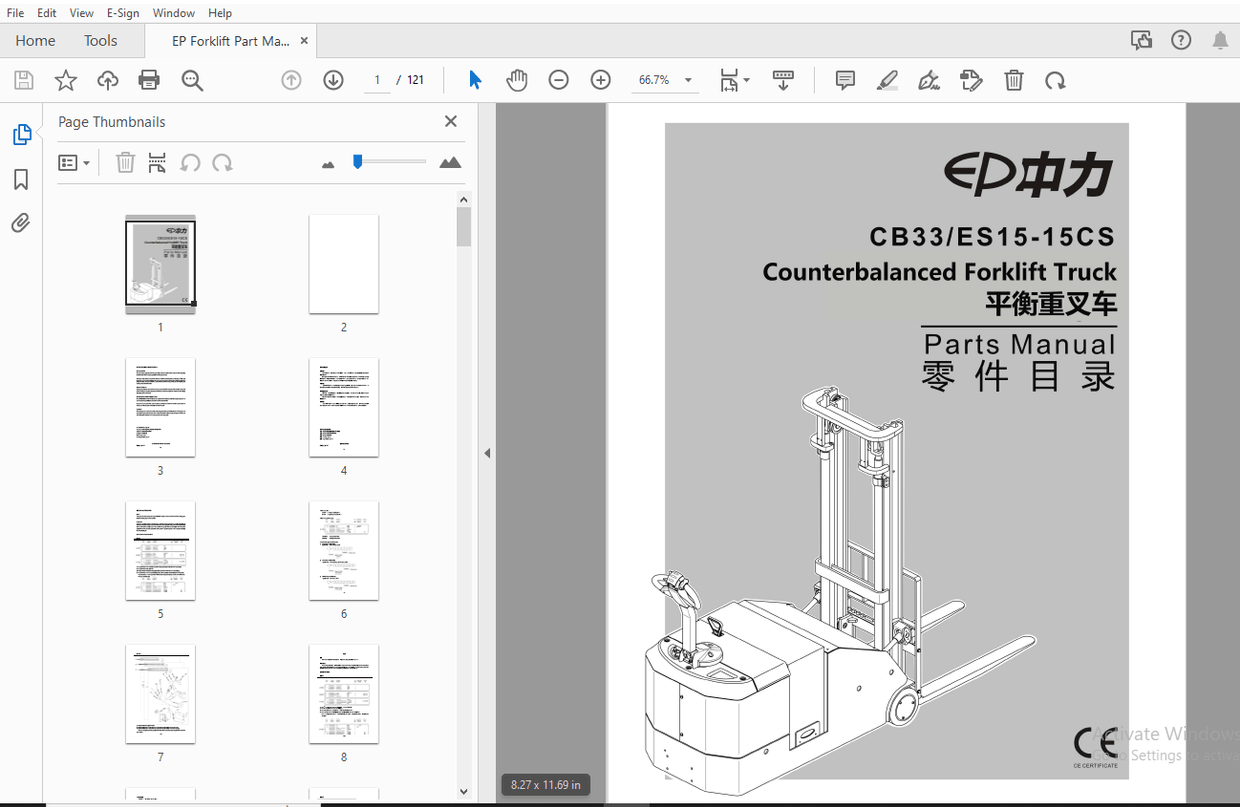Rotate pages using the rotate toolbar icon
Image resolution: width=1240 pixels, height=807 pixels.
(x=1055, y=80)
